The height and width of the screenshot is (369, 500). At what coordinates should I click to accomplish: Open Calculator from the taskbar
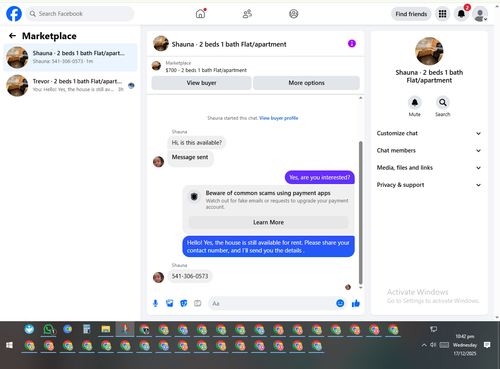pyautogui.click(x=87, y=330)
